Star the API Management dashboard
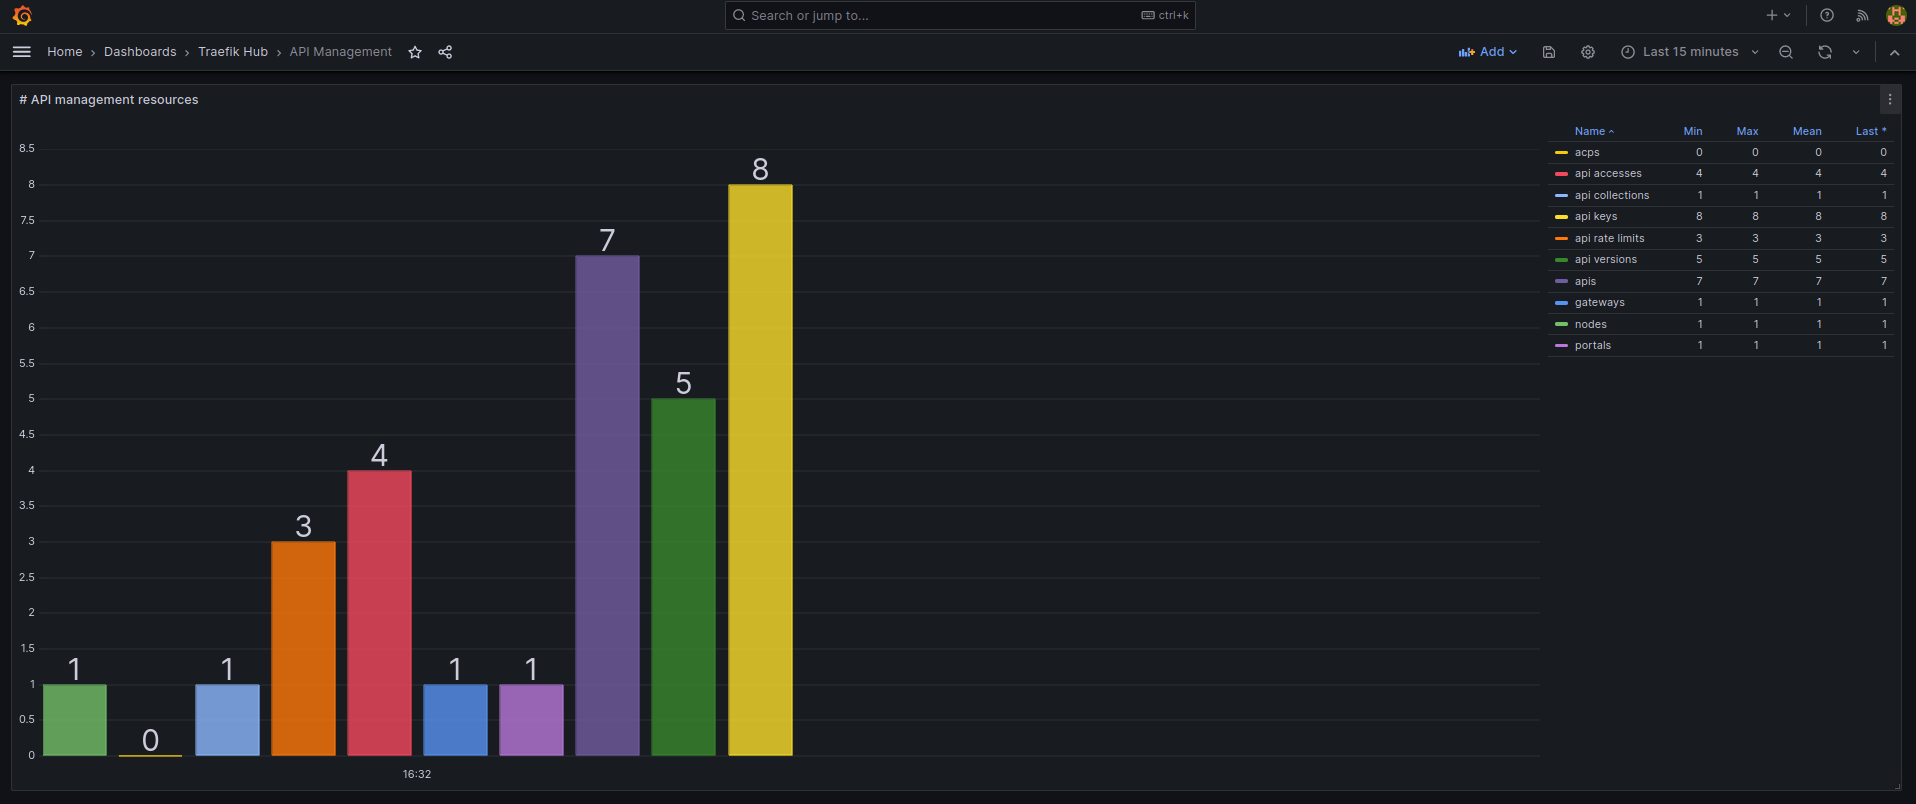The image size is (1916, 804). pyautogui.click(x=415, y=52)
